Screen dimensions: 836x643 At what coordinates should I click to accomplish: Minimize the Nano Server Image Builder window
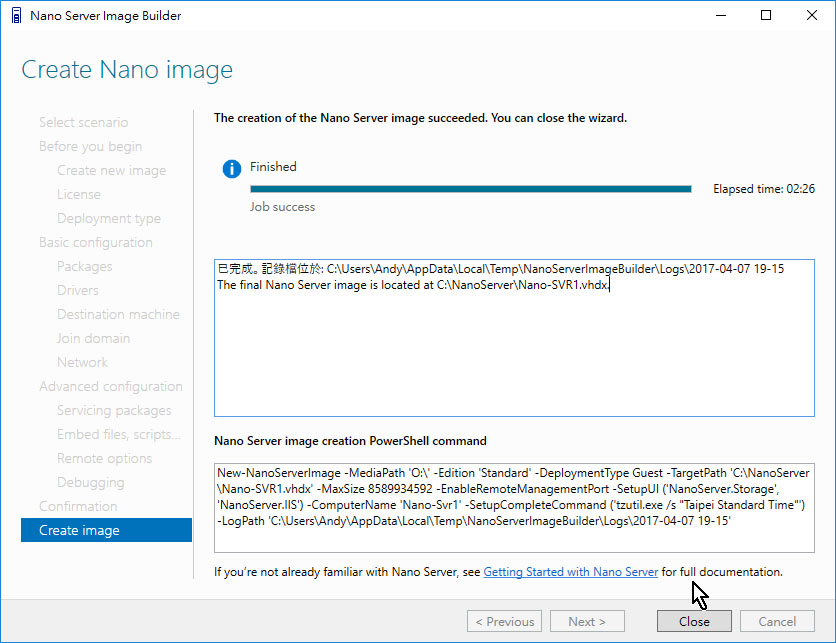[721, 15]
